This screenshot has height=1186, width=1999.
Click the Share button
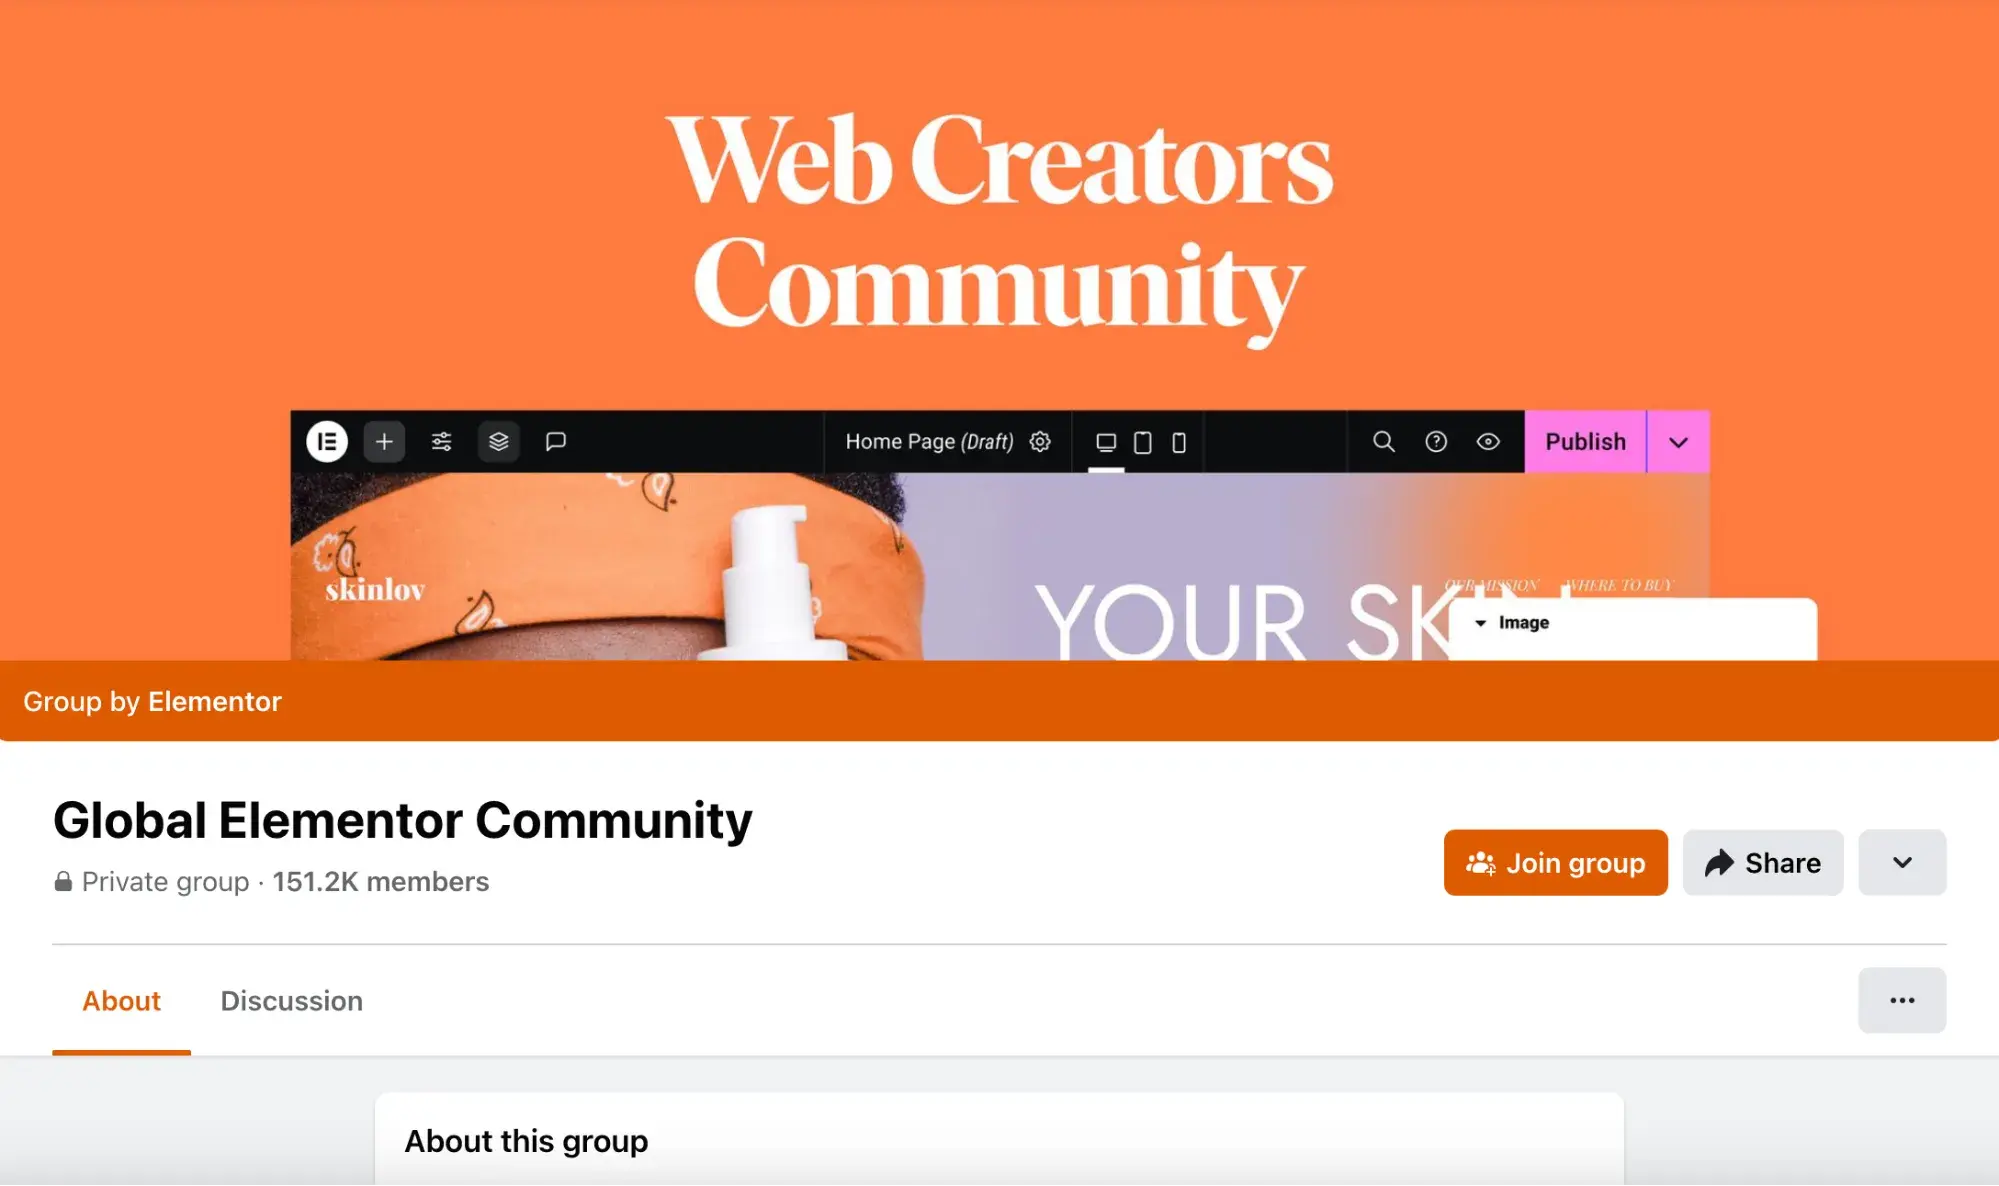tap(1762, 861)
